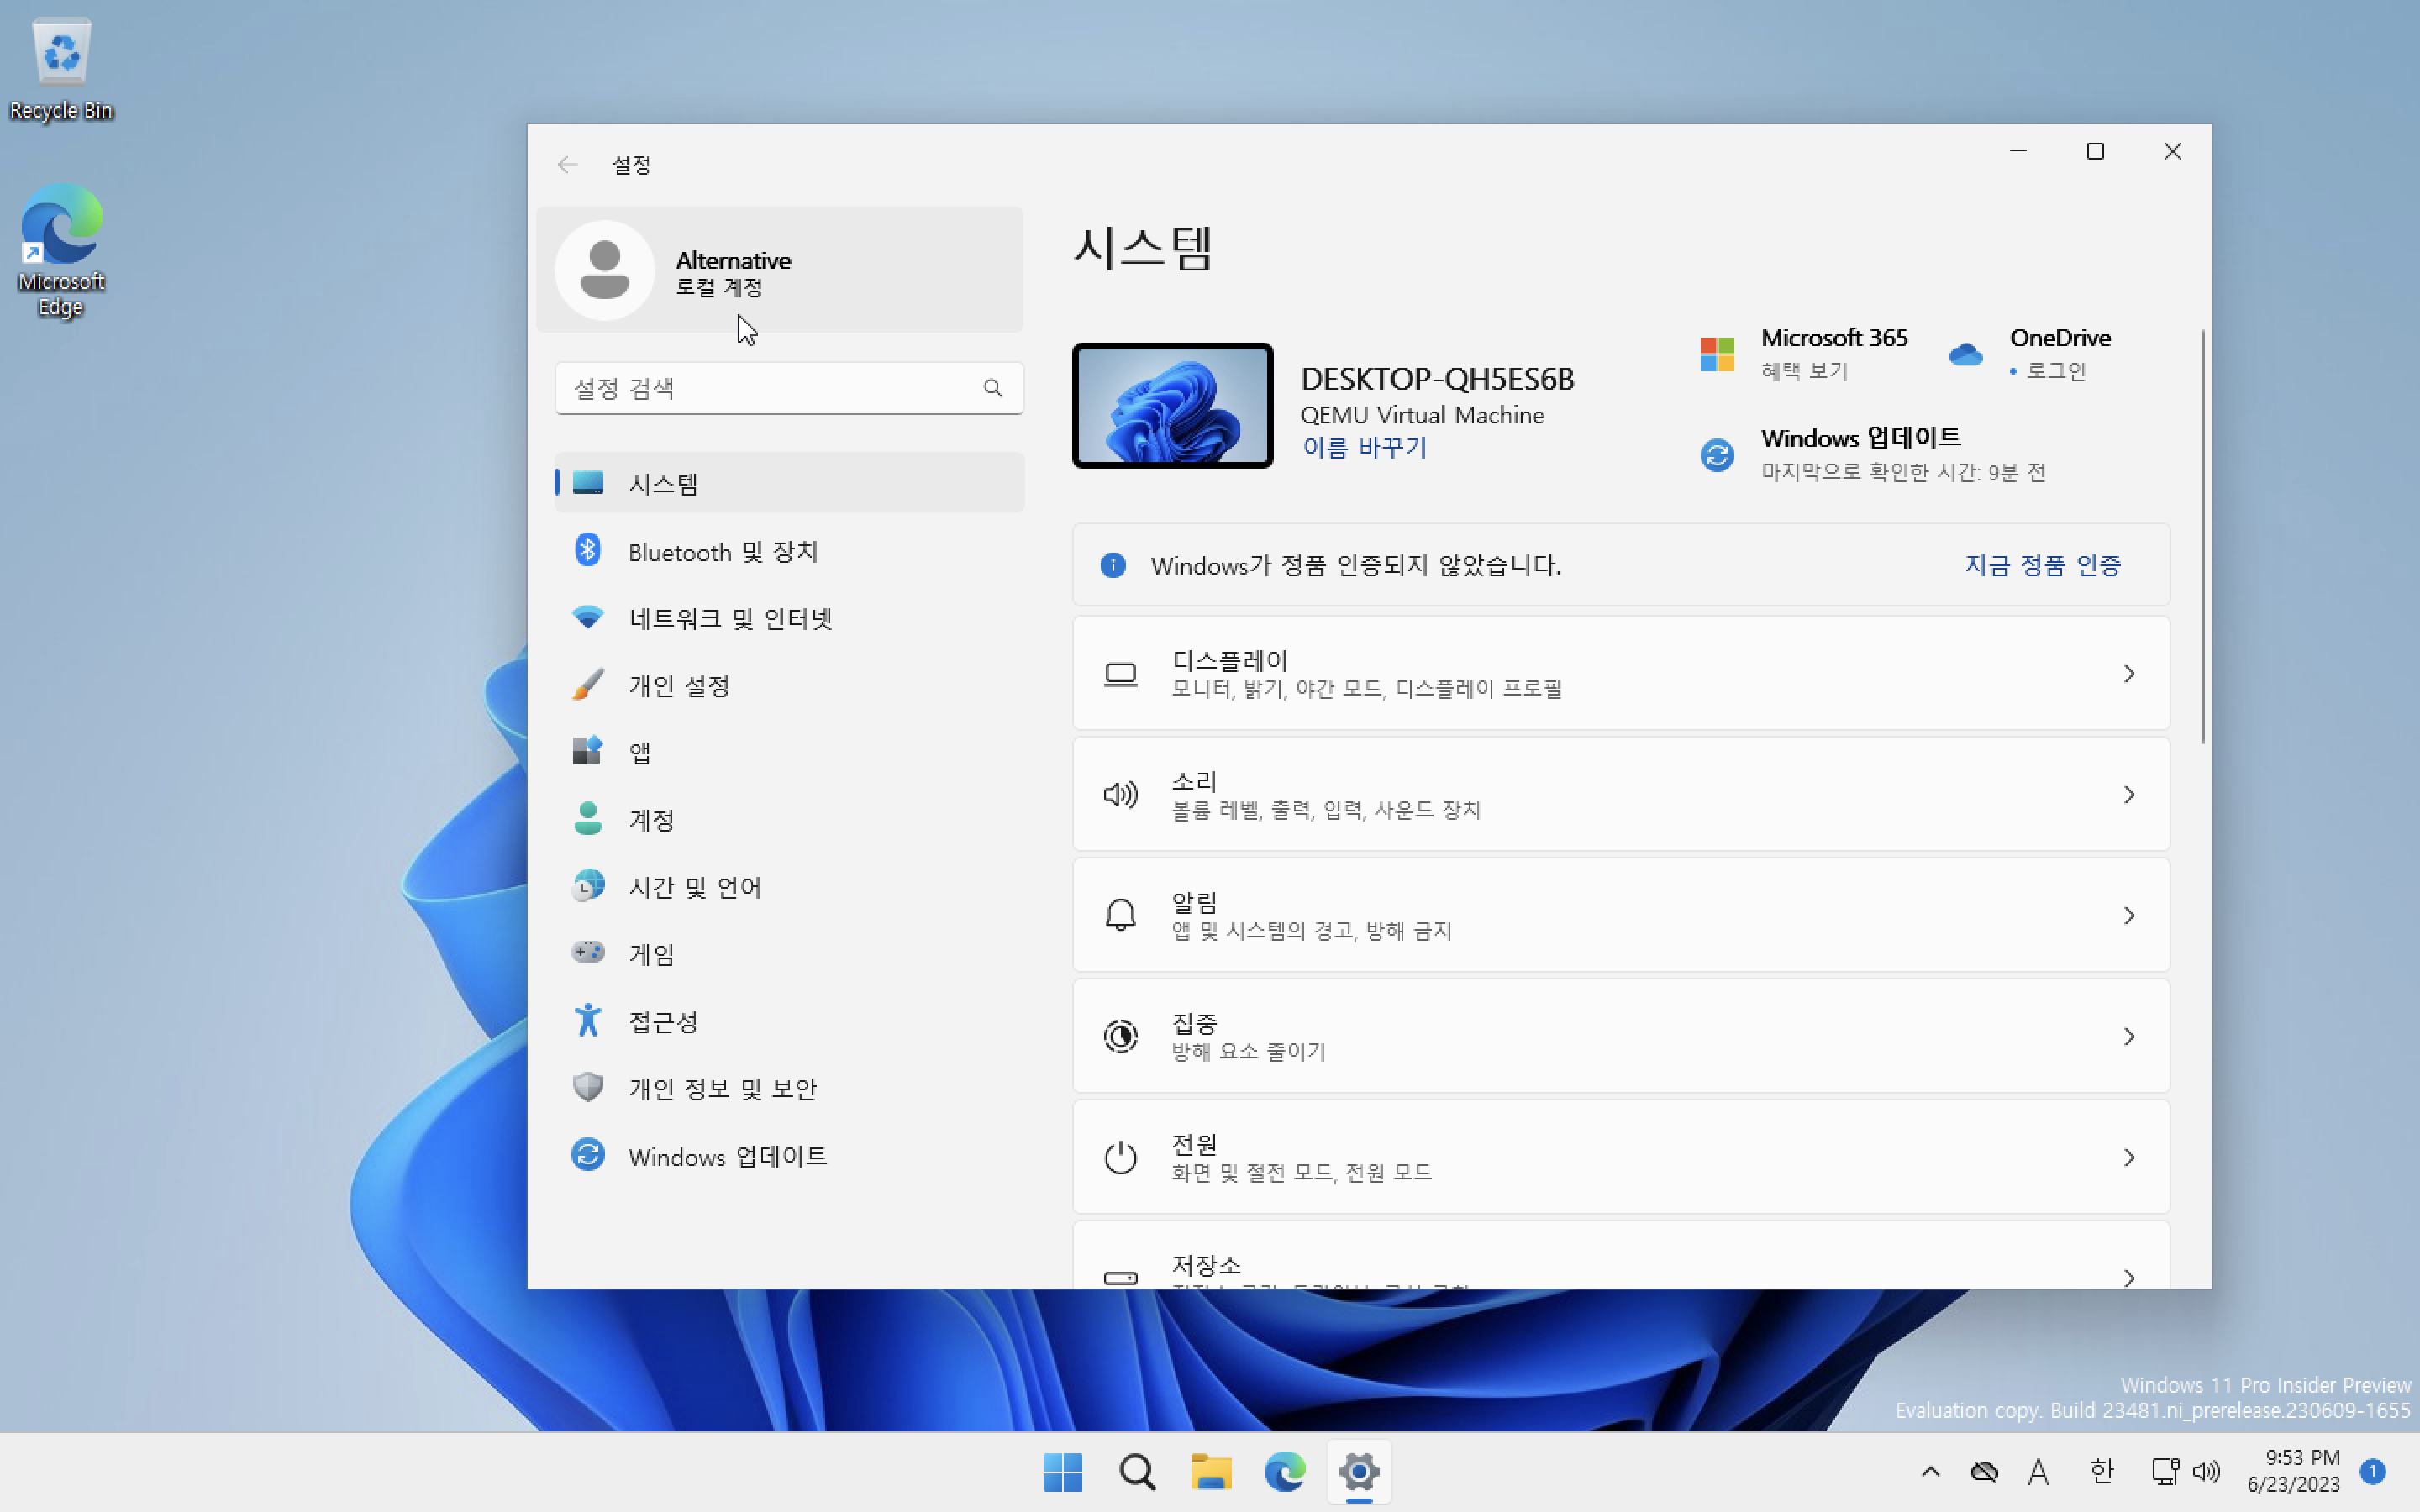Click the OneDrive cloud icon
This screenshot has height=1512, width=2420.
[1965, 354]
